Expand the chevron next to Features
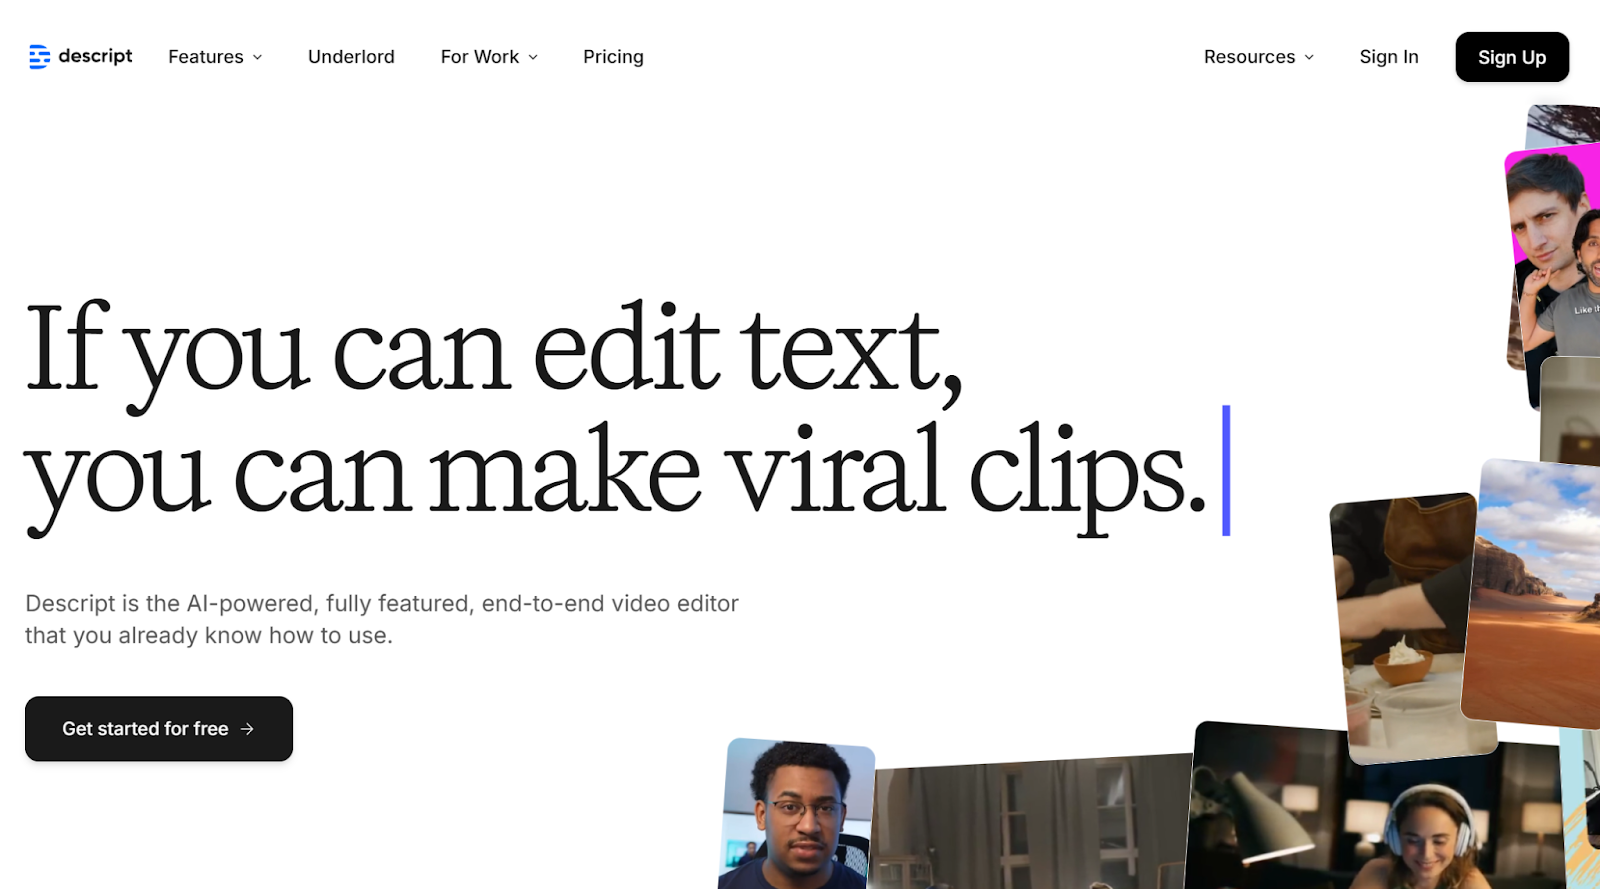The height and width of the screenshot is (889, 1600). tap(258, 58)
